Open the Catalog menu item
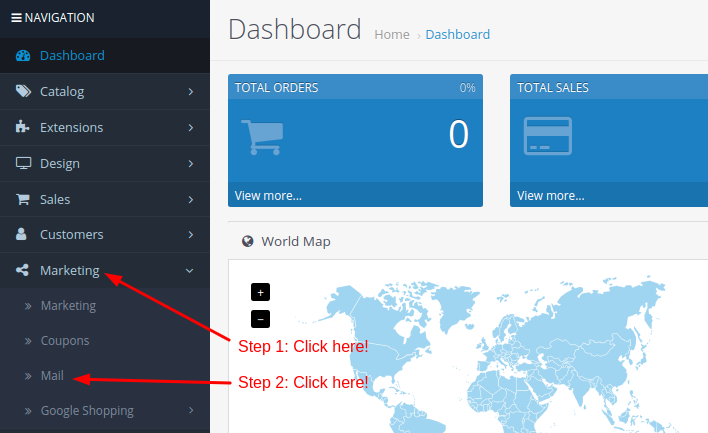 click(x=105, y=92)
